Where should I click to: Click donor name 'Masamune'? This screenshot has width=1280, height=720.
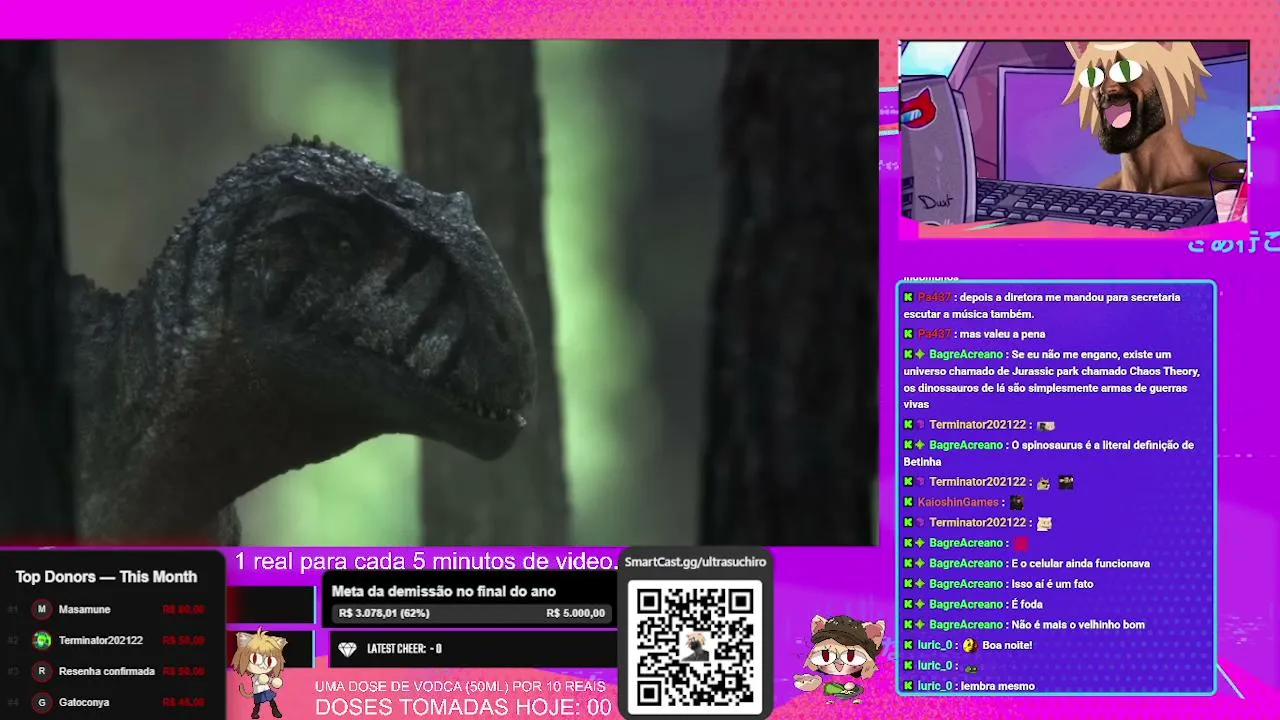tap(84, 609)
